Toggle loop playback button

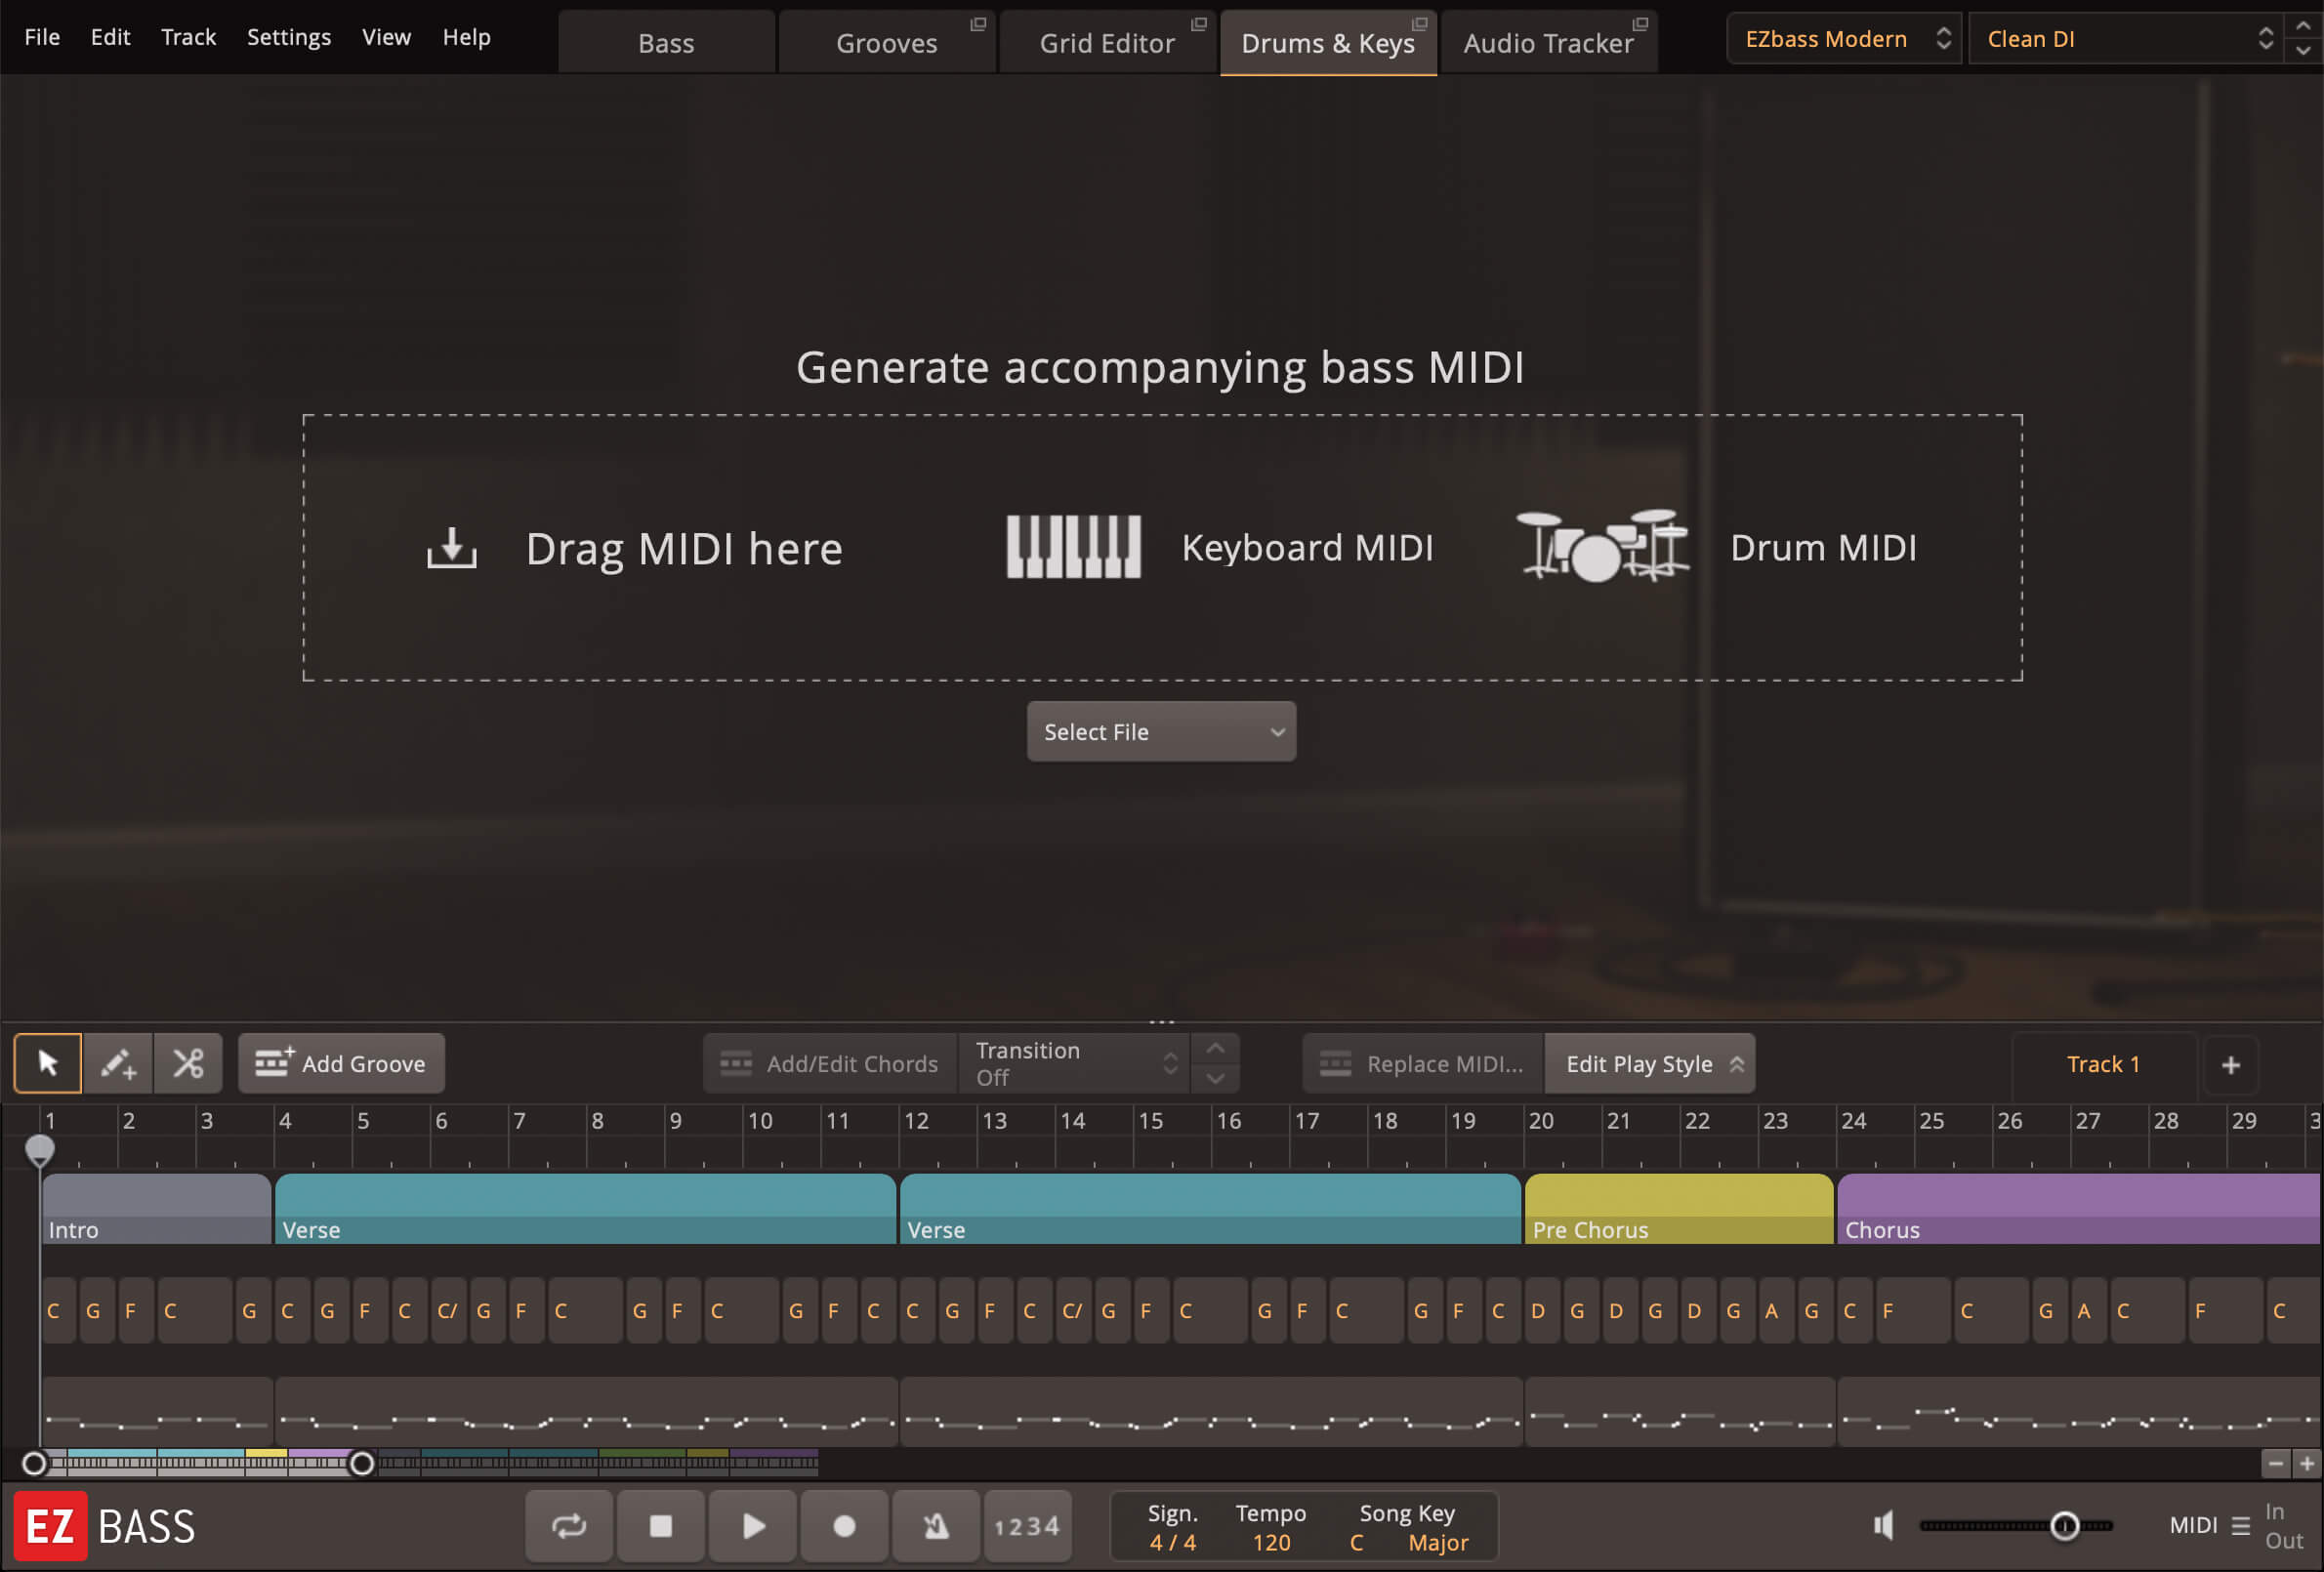click(569, 1526)
